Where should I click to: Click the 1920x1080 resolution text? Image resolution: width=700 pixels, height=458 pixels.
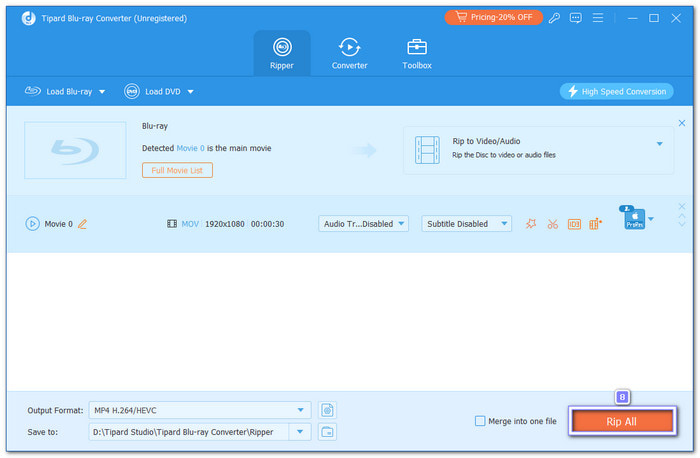point(225,224)
